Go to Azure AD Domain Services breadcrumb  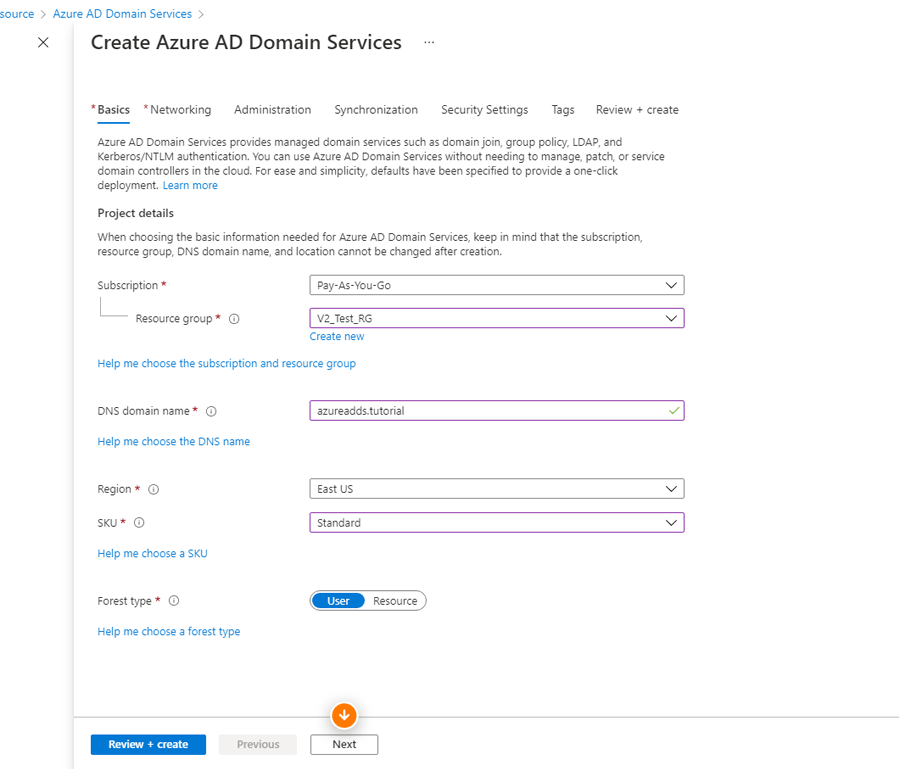122,14
